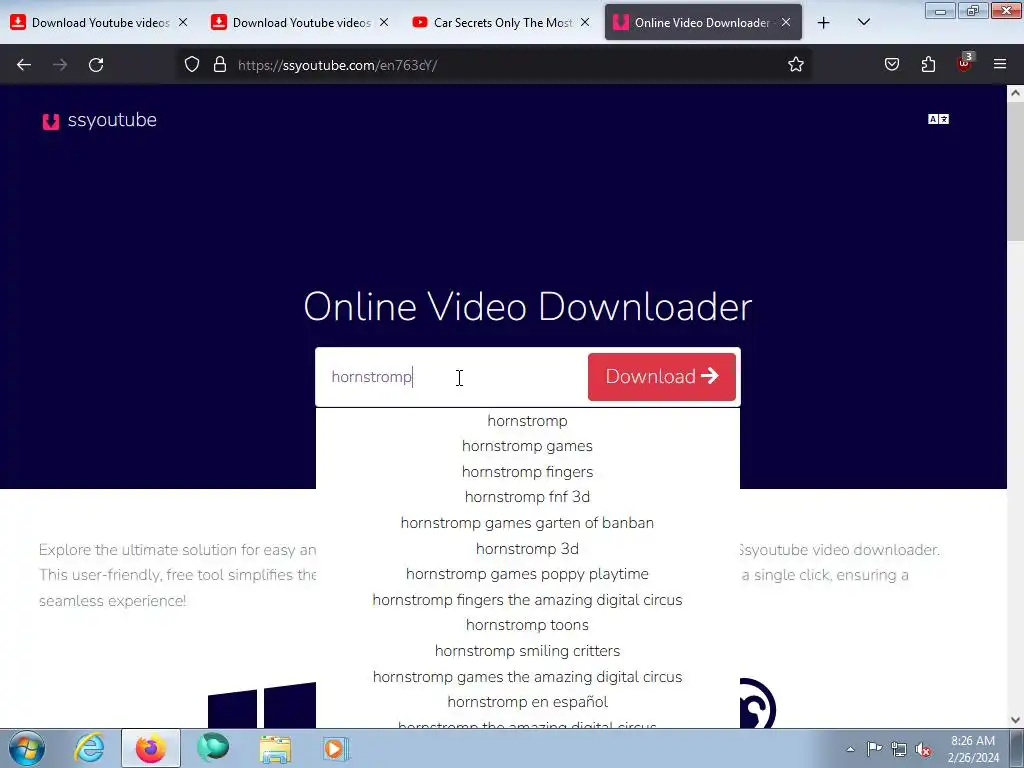Click the ssyoutube logo

tap(99, 120)
